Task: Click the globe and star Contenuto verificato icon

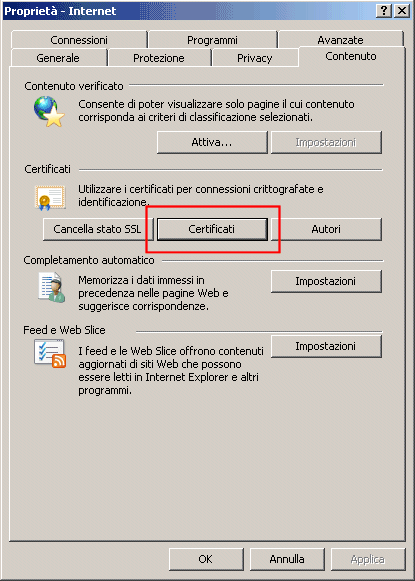Action: tap(49, 112)
